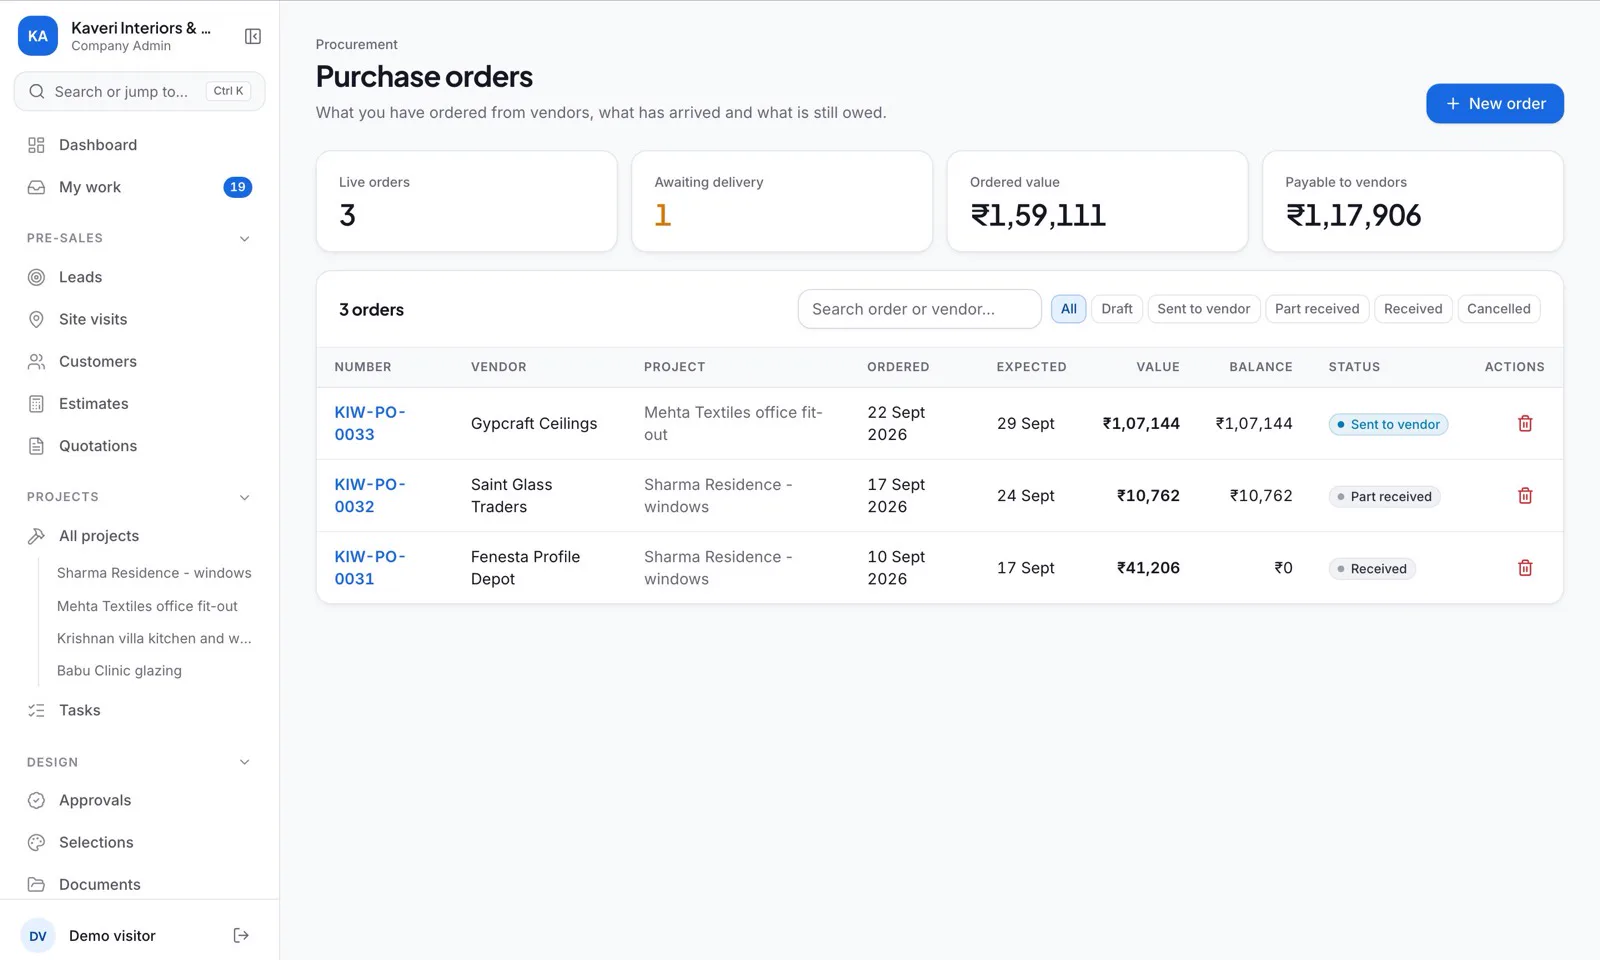Click the Selections palette icon
This screenshot has height=960, width=1600.
point(37,842)
